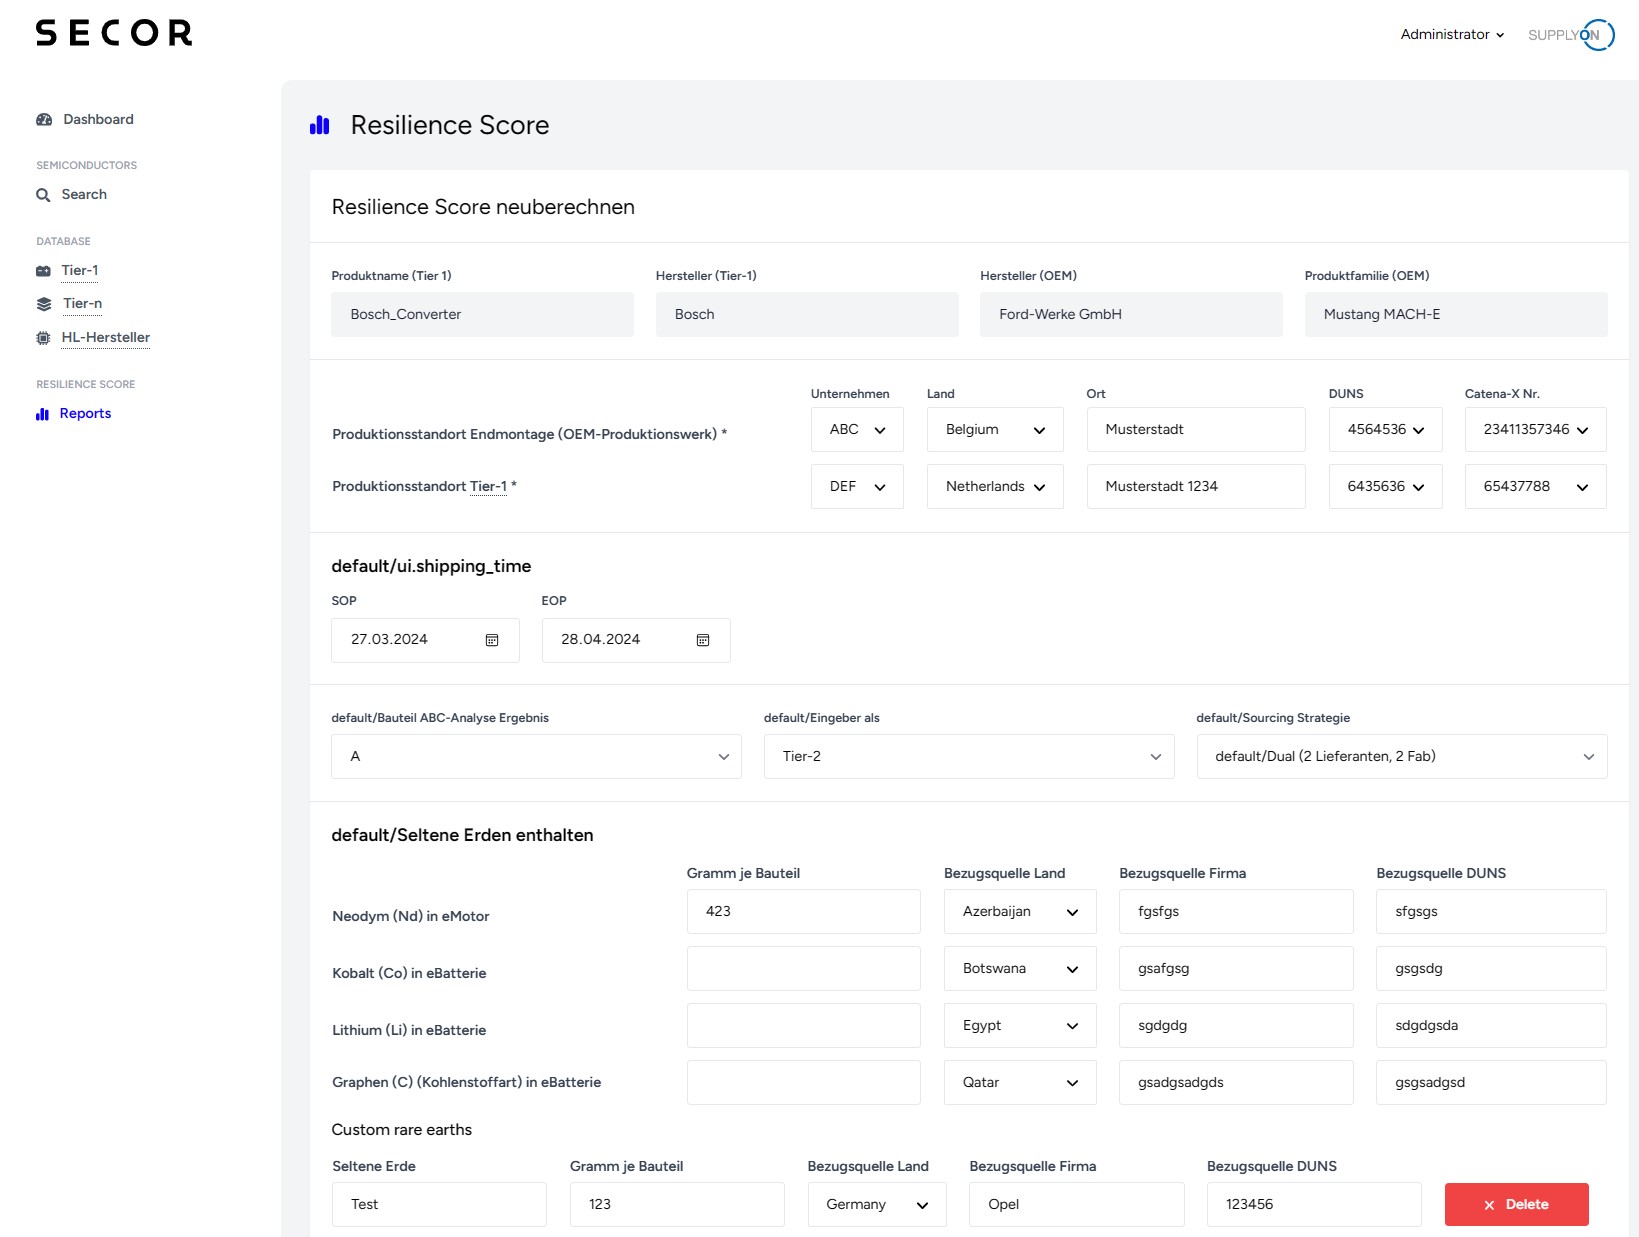Click the EOP date field 28.04.2024
The height and width of the screenshot is (1237, 1639).
tap(636, 640)
